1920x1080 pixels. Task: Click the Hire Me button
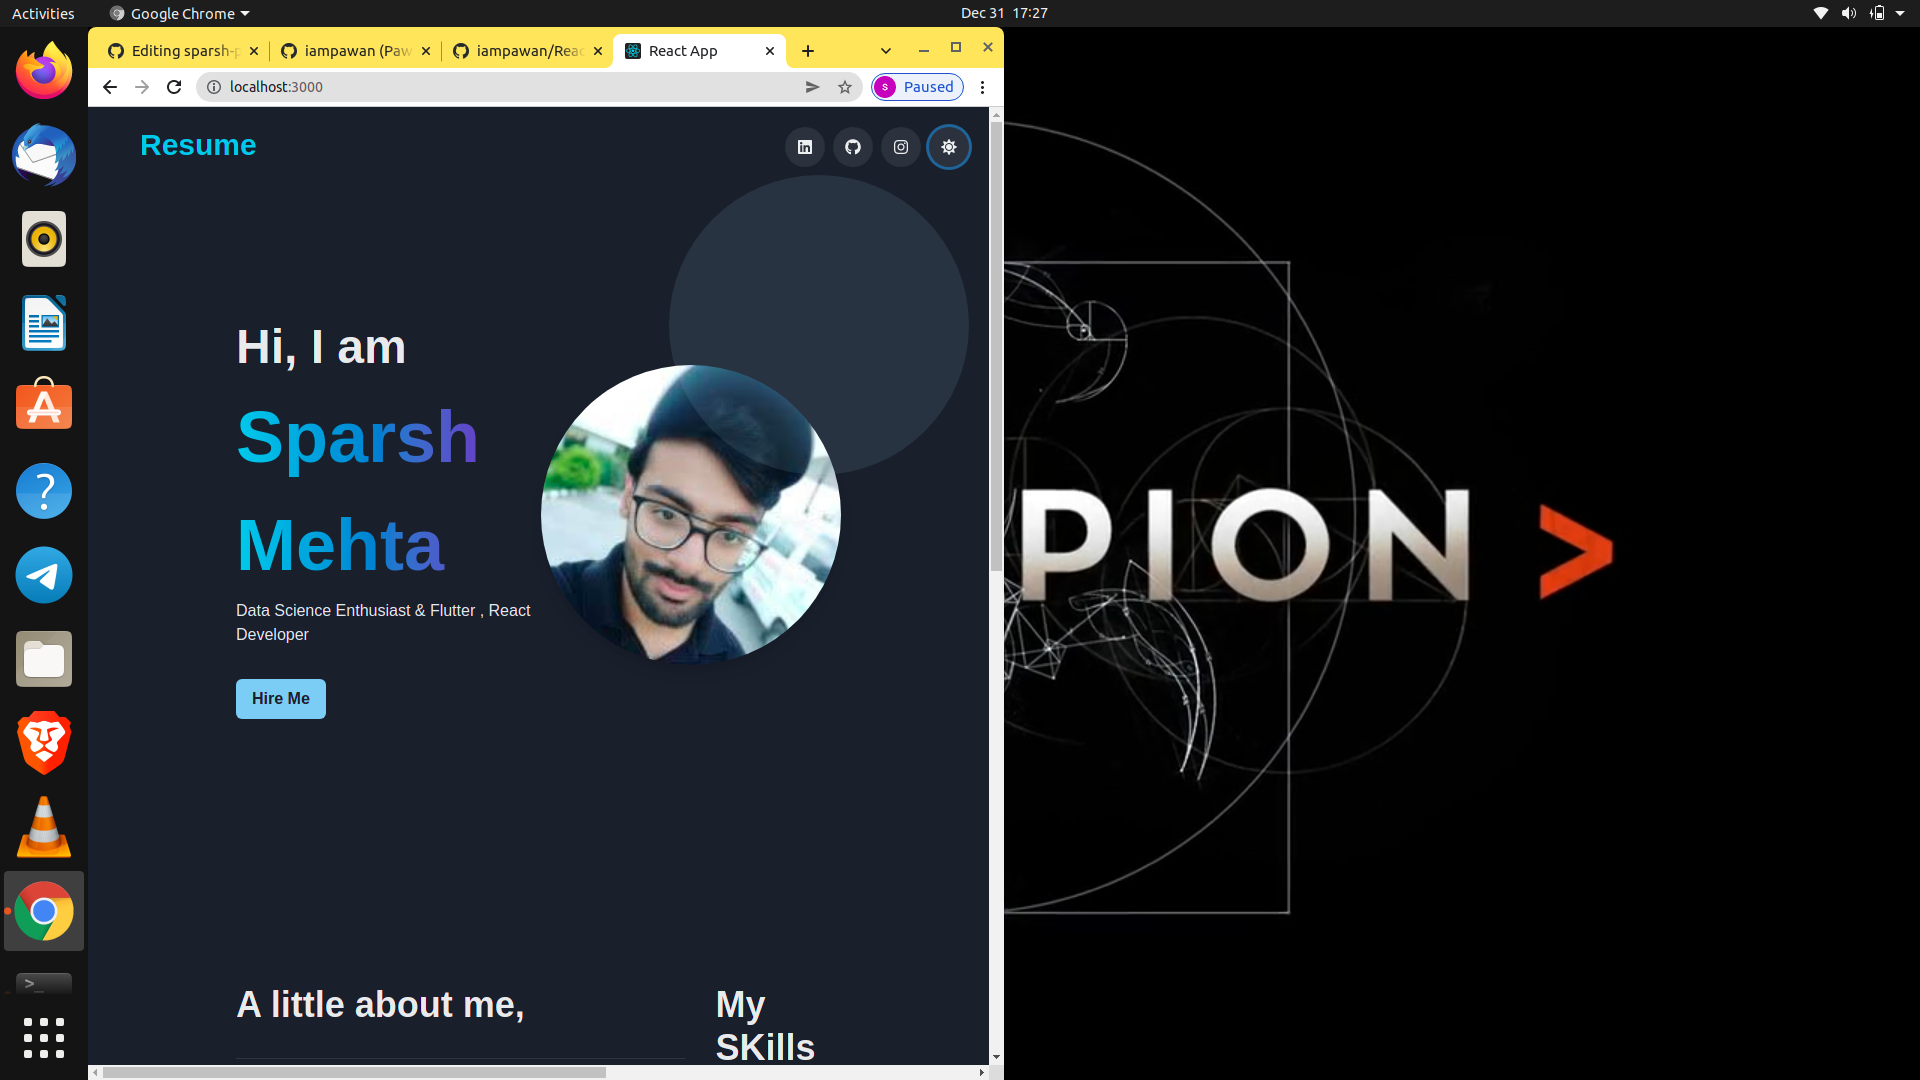tap(280, 698)
